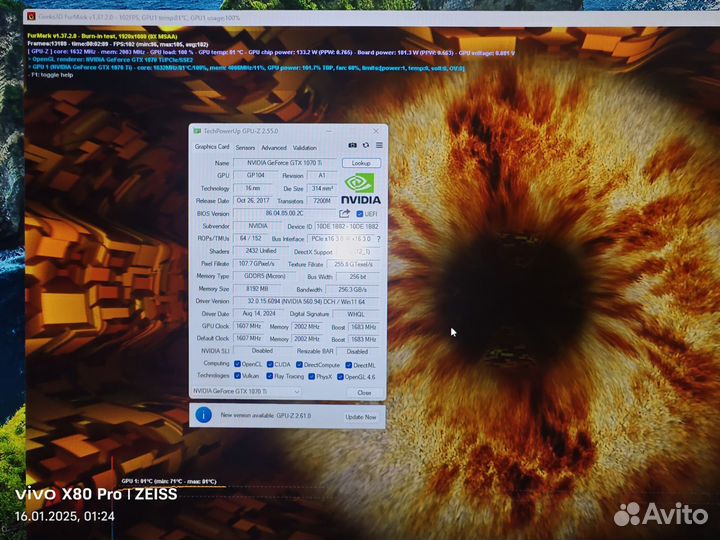Screen dimensions: 720x540
Task: Click the Memory Size value 8192 MB
Action: click(257, 289)
